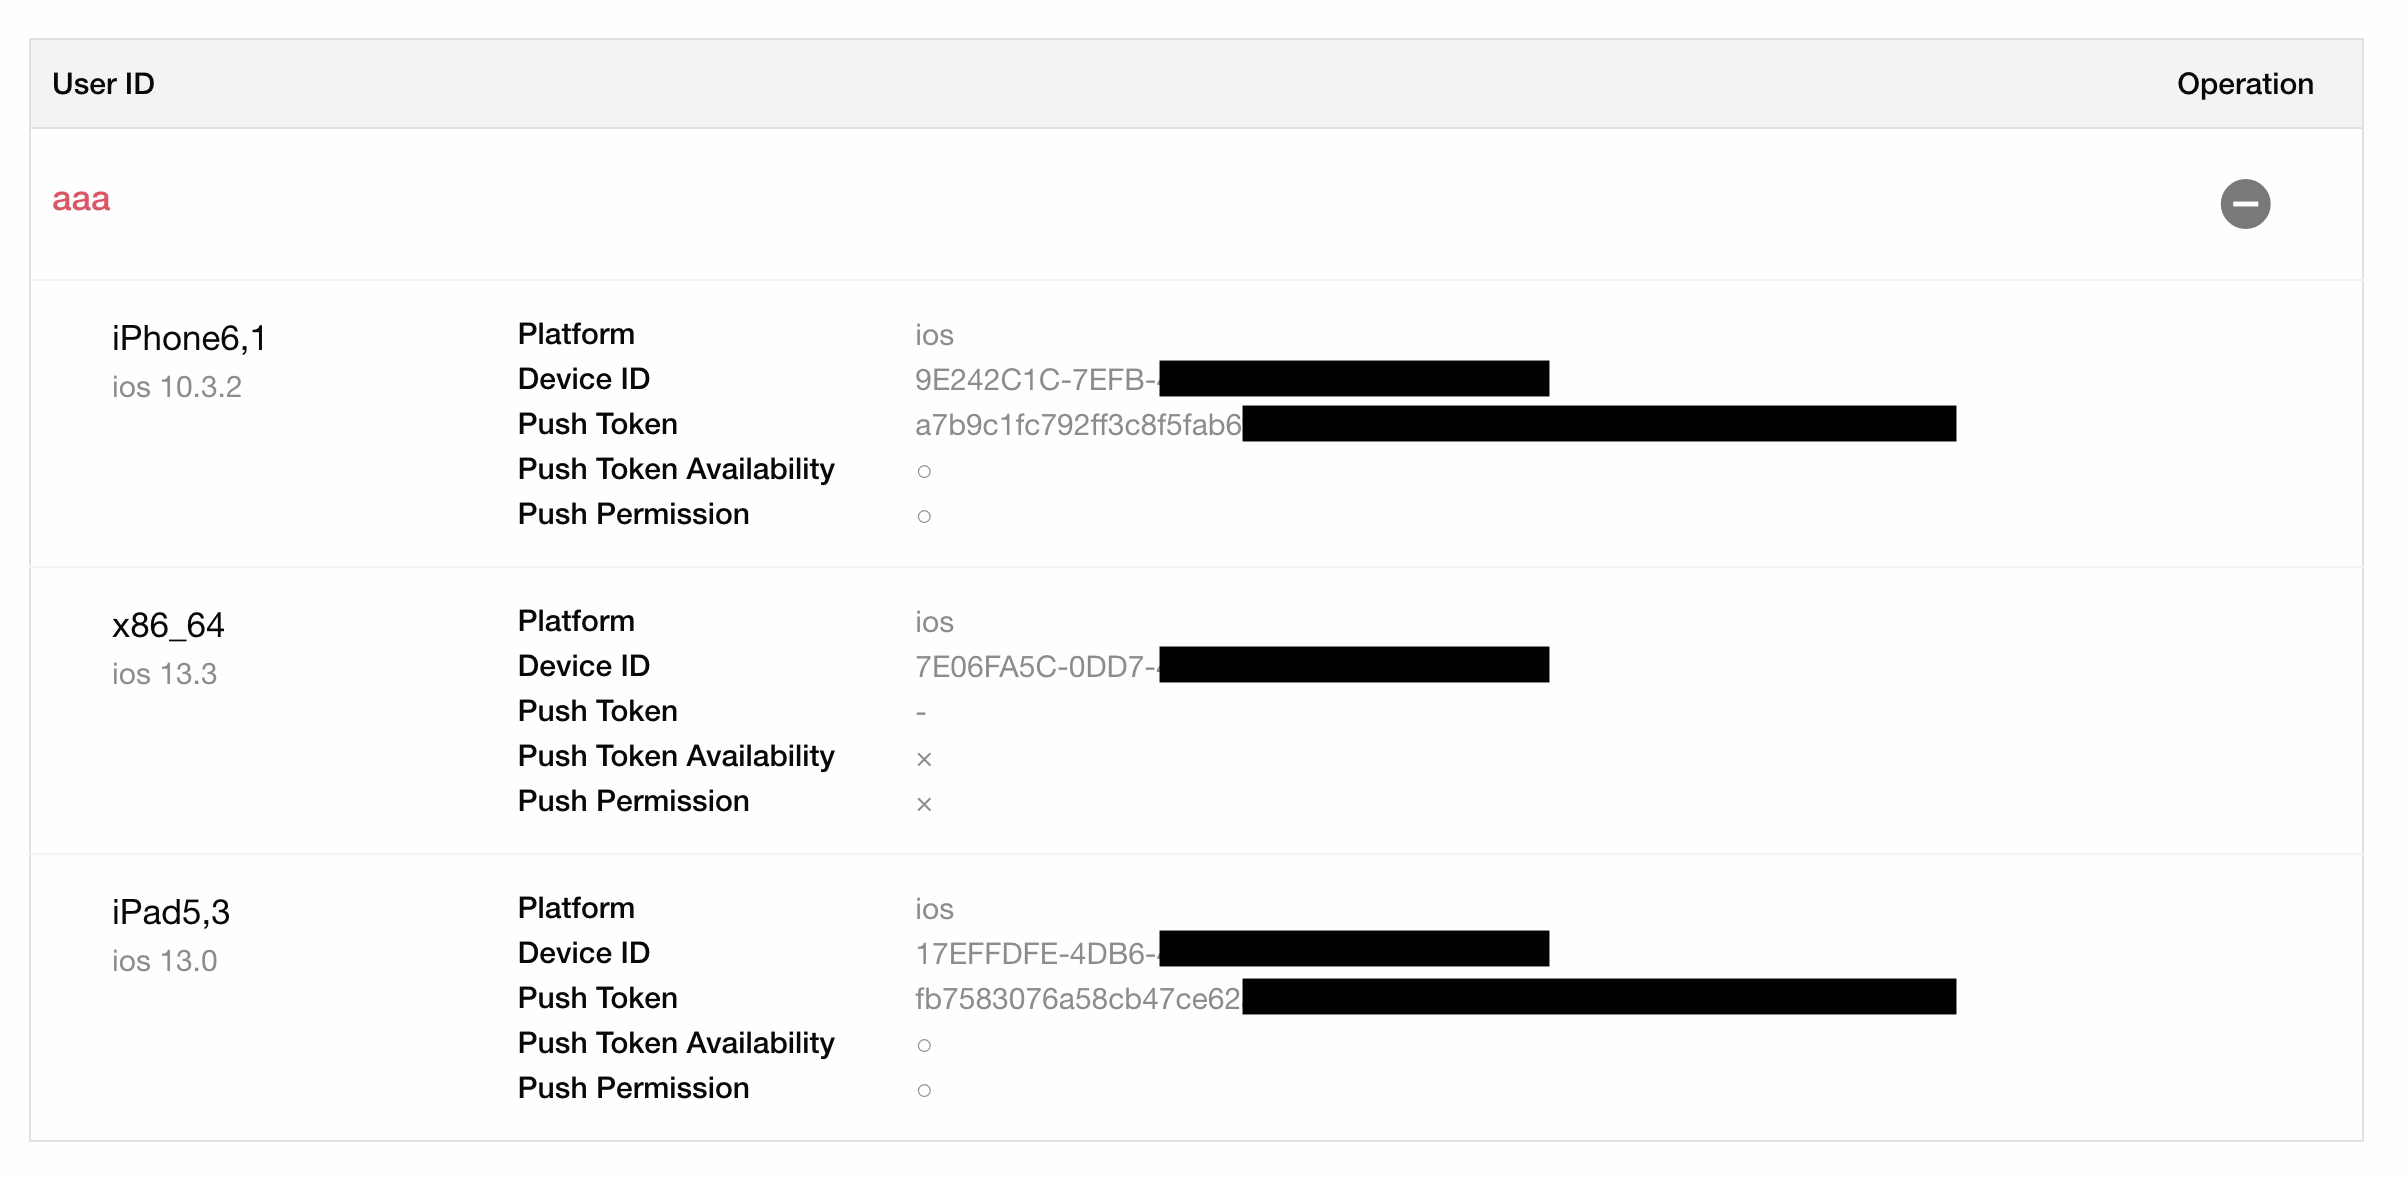2406x1180 pixels.
Task: Click the Push Token starting with a7b9c1fc
Action: [1435, 424]
